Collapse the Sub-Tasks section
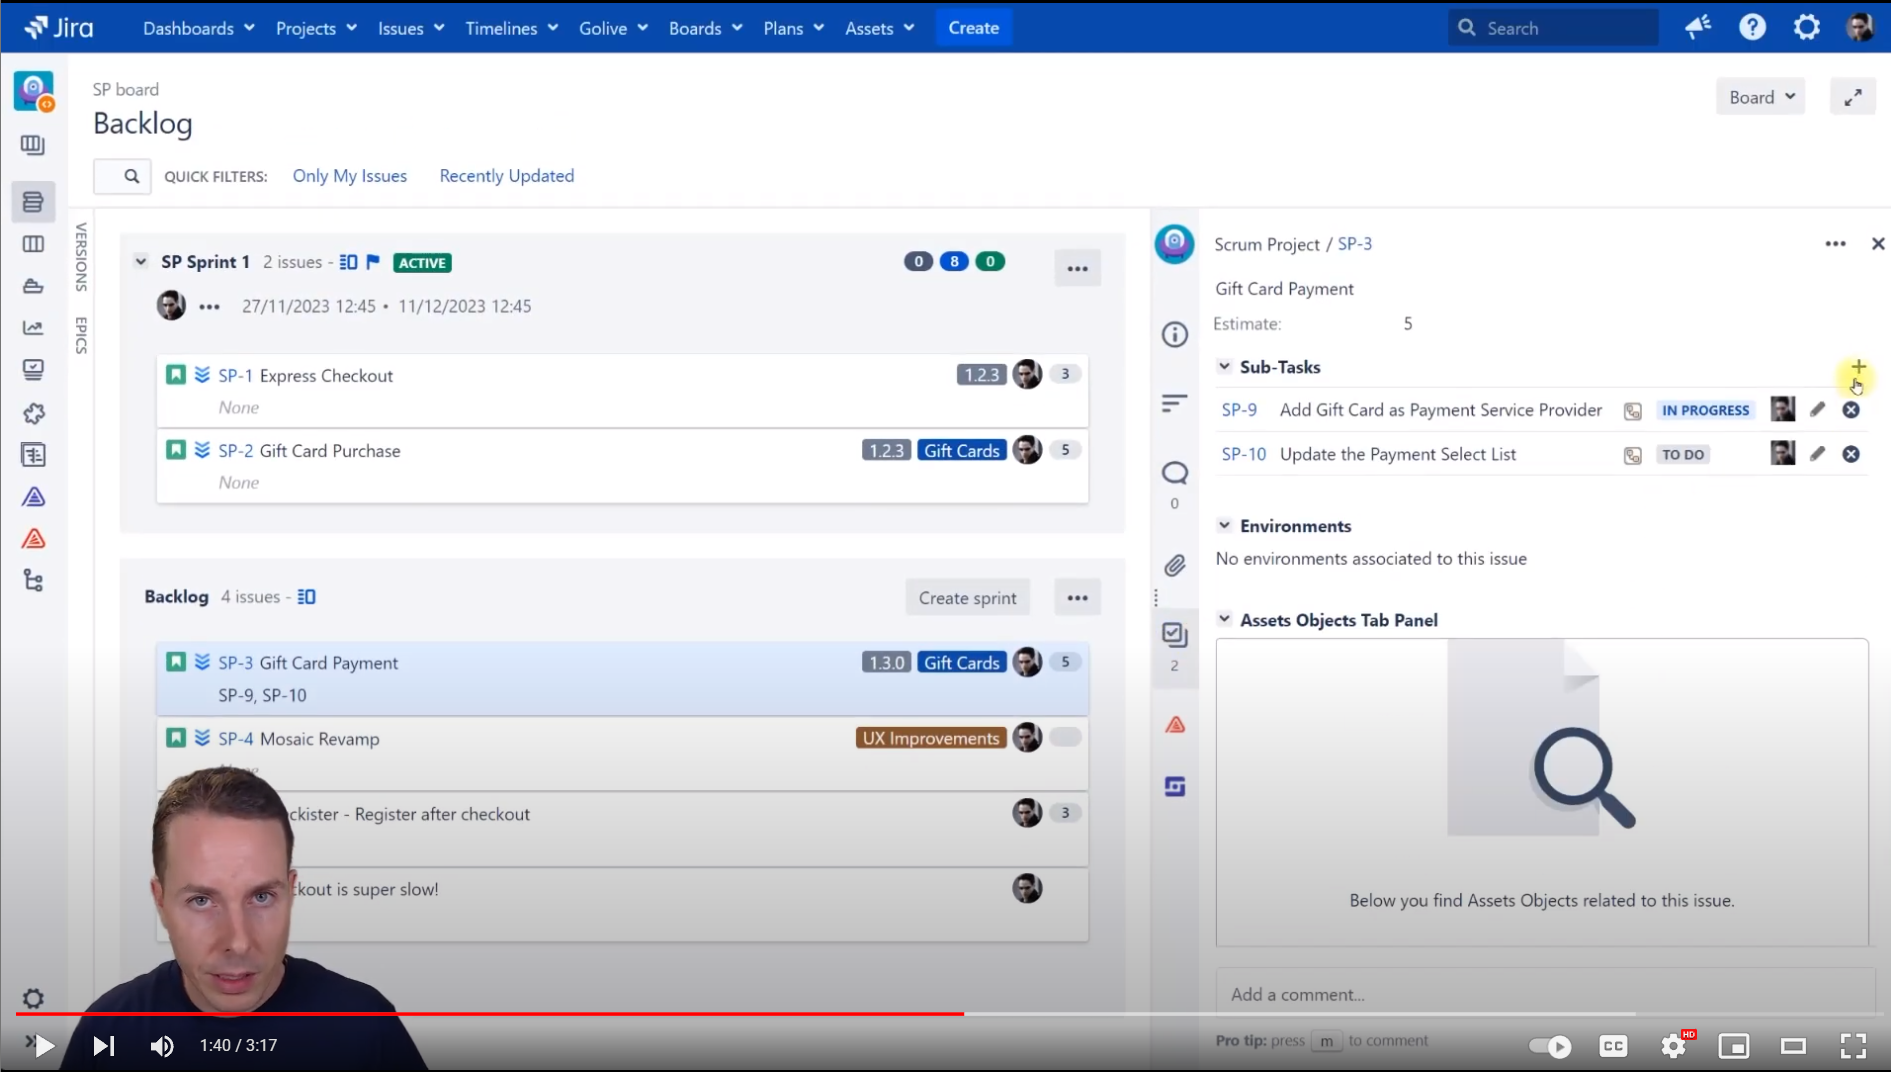Image resolution: width=1891 pixels, height=1072 pixels. click(x=1224, y=367)
